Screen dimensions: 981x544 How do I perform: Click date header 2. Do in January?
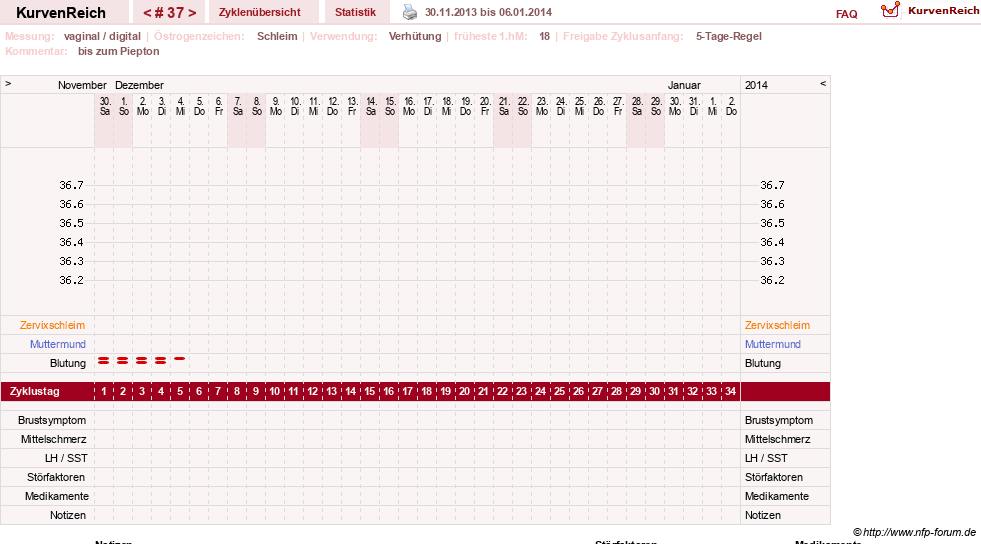pos(731,106)
